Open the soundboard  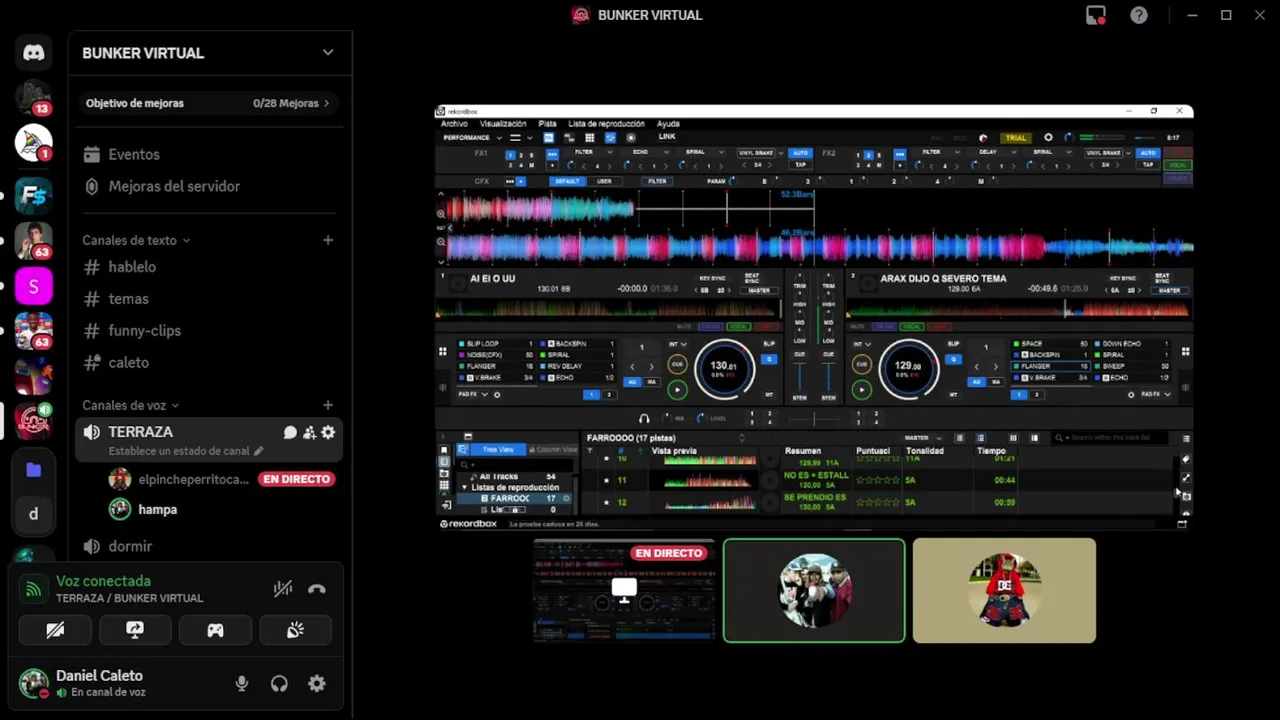[295, 630]
